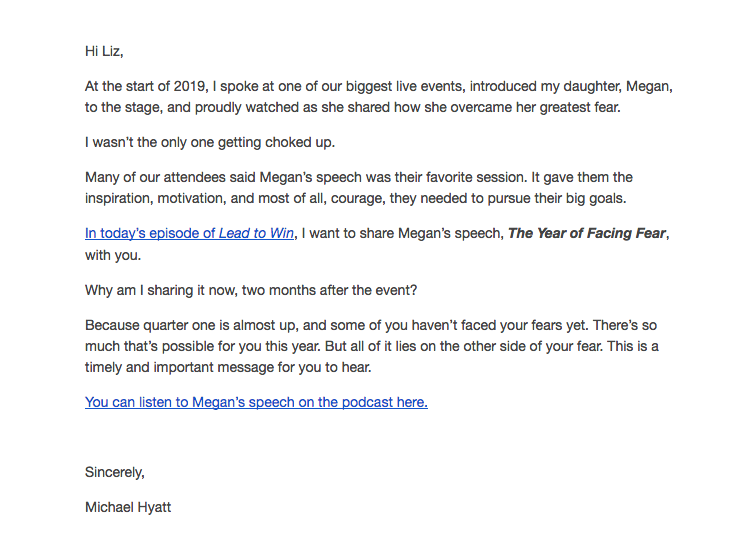Open the 'In today's episode of Lead to Win' link
The image size is (751, 540).
click(189, 233)
